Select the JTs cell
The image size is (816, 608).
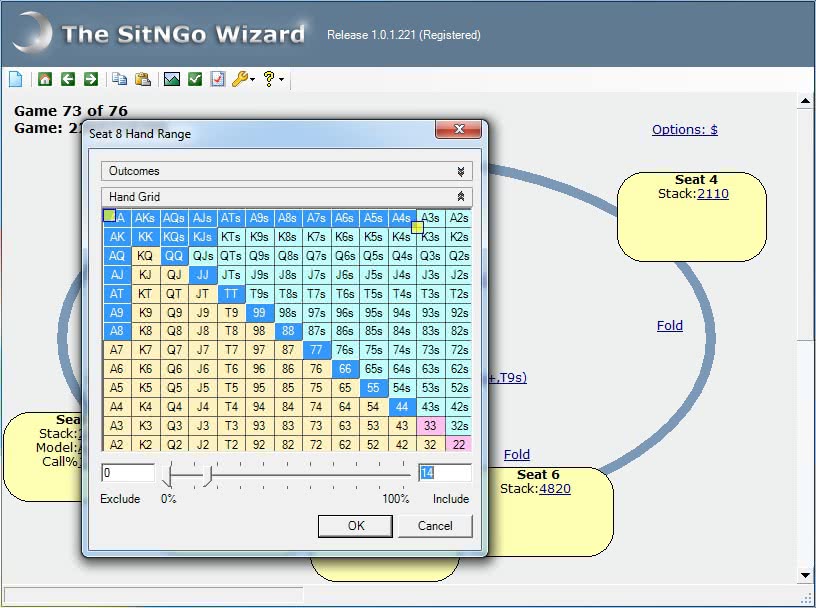pos(231,275)
